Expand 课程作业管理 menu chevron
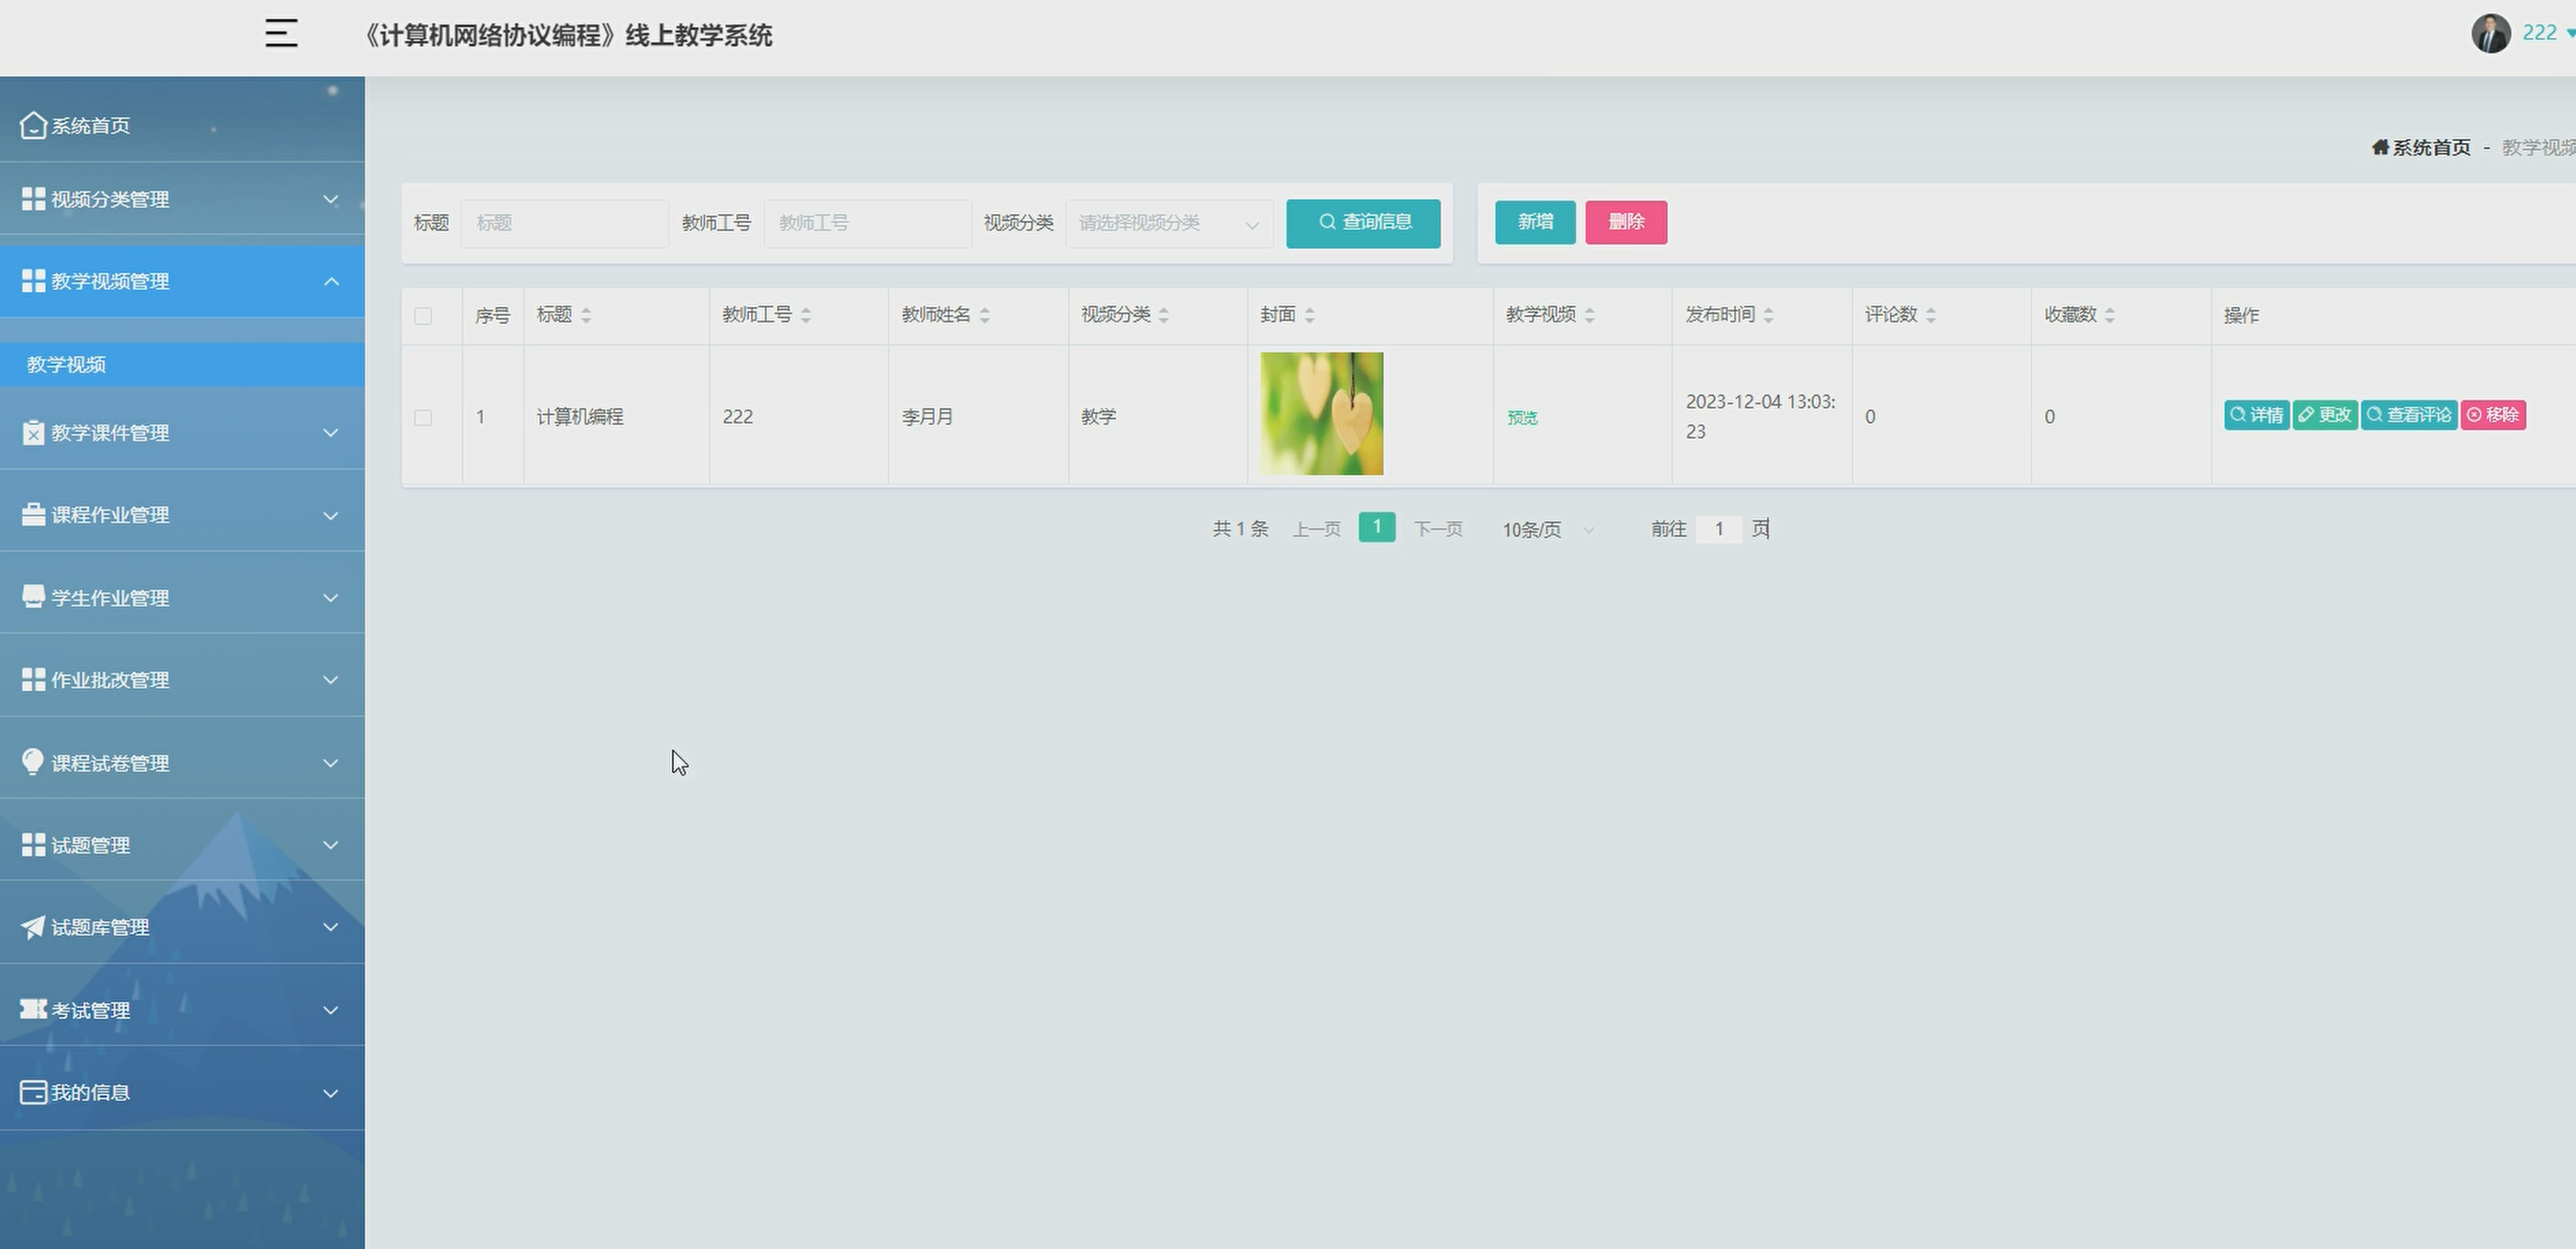 (330, 515)
